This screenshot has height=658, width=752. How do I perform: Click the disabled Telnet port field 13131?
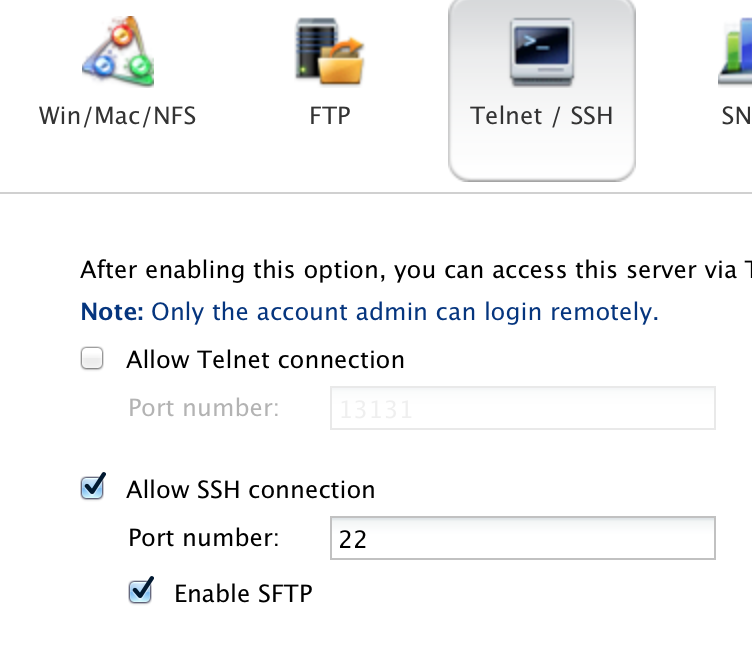tap(523, 408)
